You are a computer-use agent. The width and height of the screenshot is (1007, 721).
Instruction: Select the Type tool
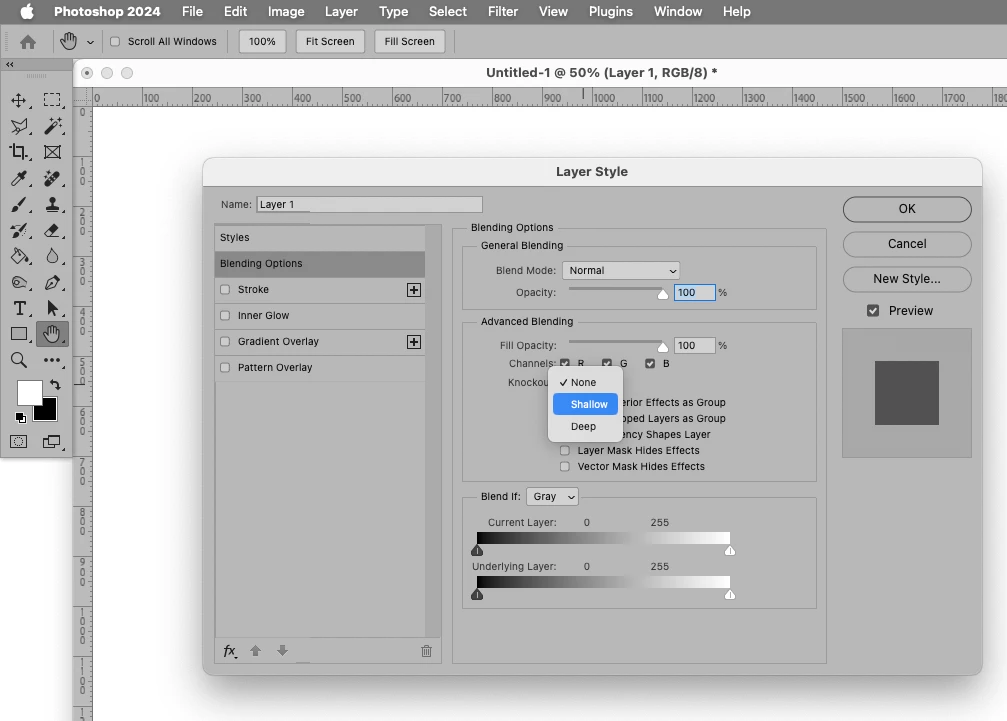point(19,308)
